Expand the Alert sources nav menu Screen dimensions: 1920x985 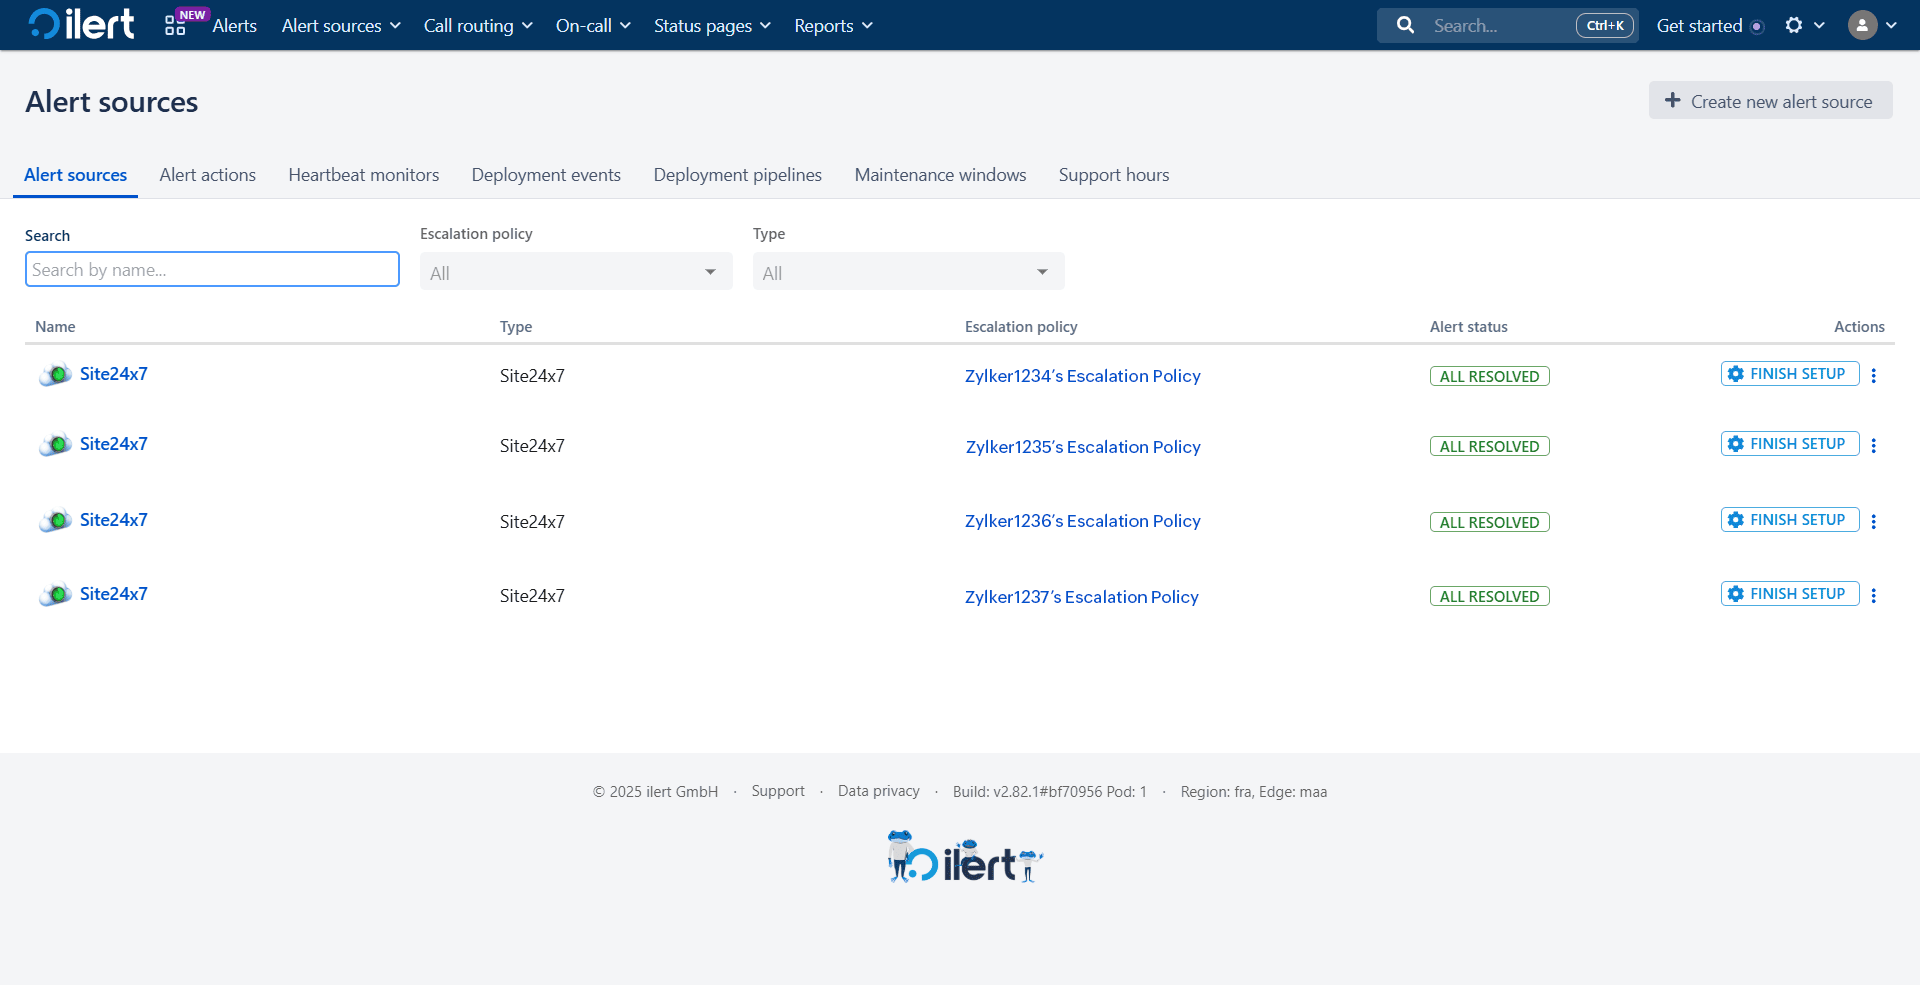341,26
